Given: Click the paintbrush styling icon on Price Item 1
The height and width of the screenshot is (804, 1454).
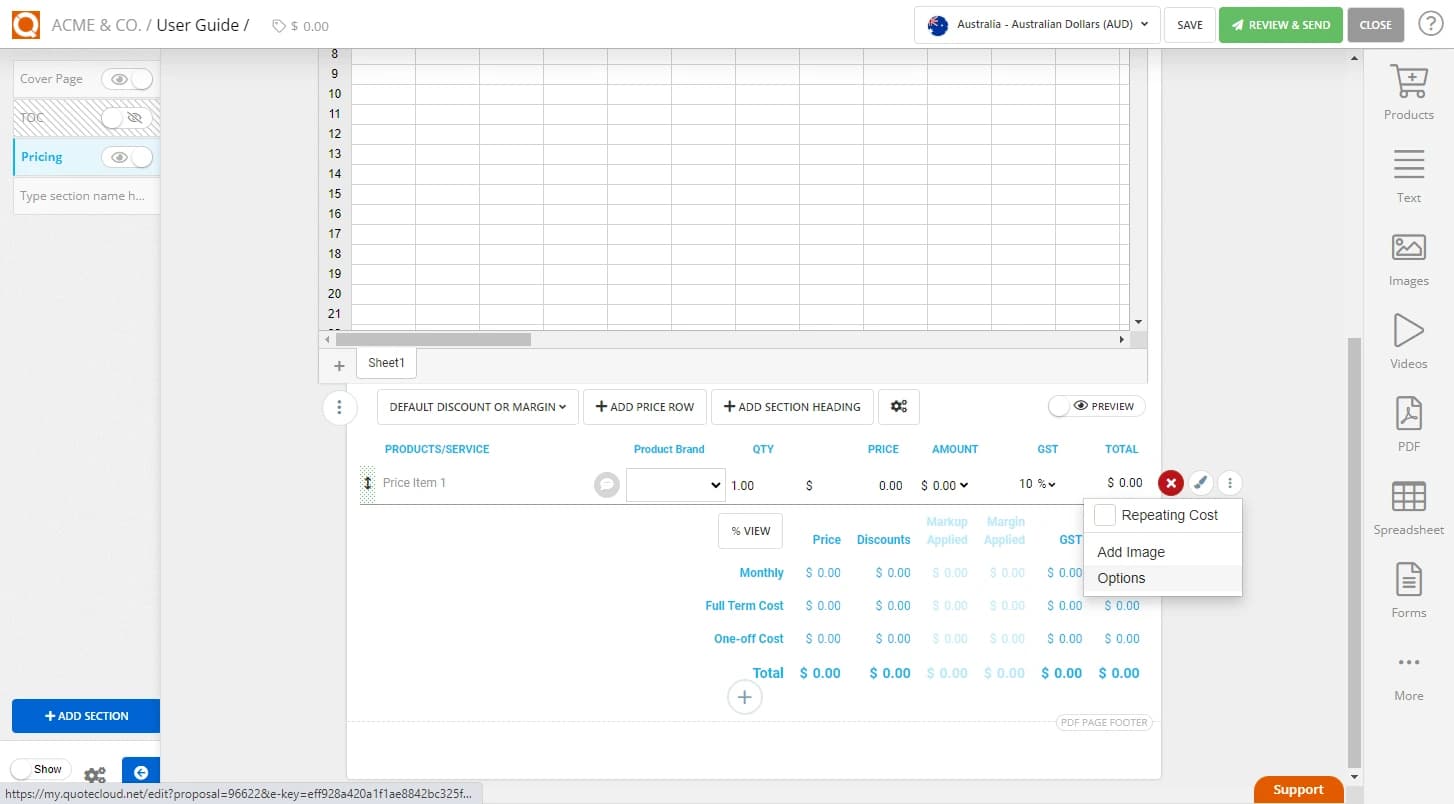Looking at the screenshot, I should point(1201,483).
